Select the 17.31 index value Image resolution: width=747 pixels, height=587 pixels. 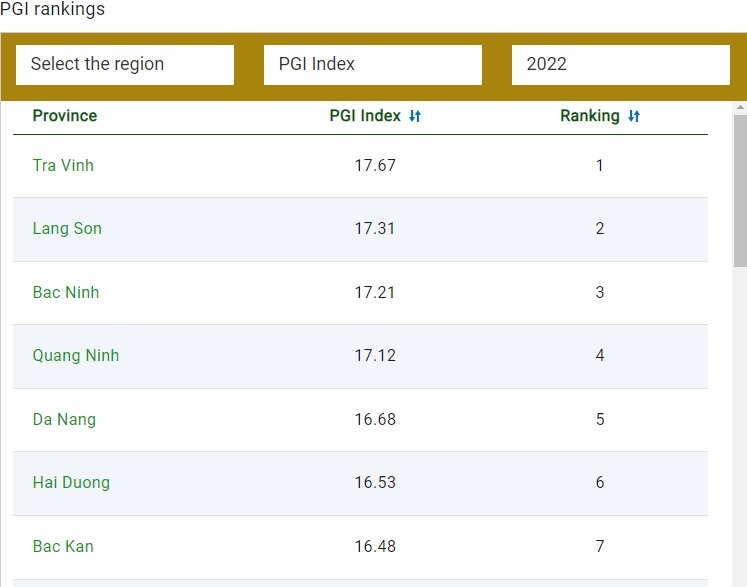tap(375, 228)
